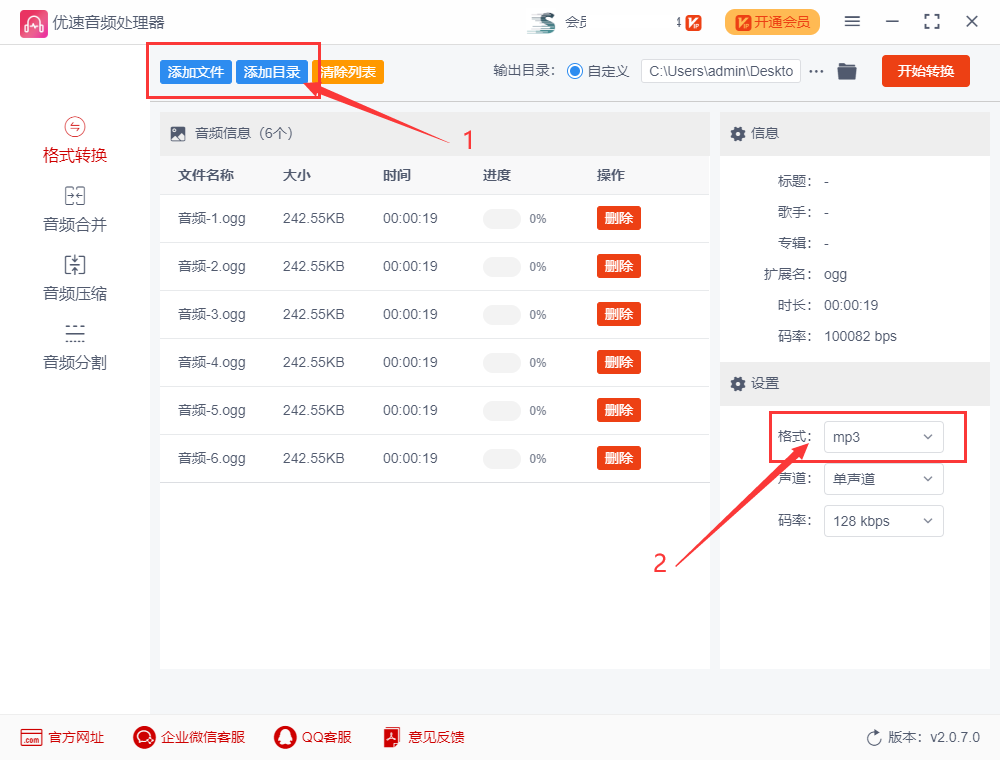Delete the file 音频-3.ogg
This screenshot has height=760, width=1000.
pos(618,314)
